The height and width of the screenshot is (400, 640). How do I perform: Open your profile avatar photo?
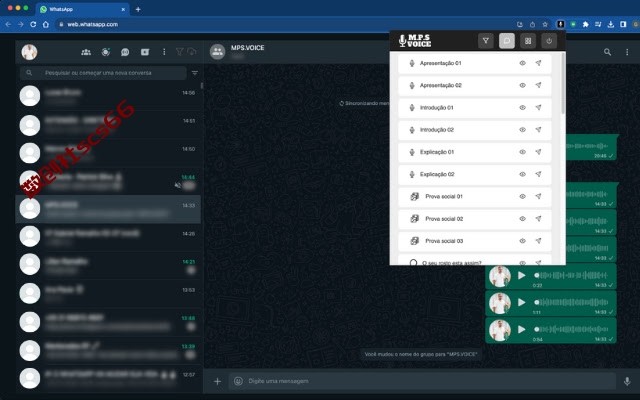pos(29,52)
